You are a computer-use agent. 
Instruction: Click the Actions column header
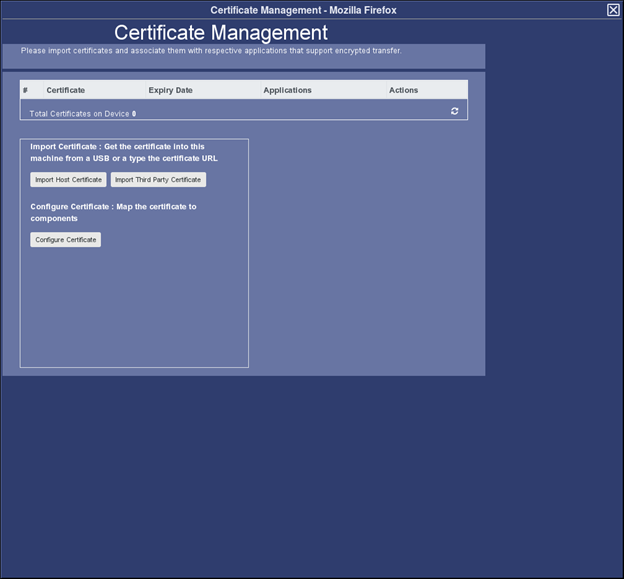tap(403, 90)
